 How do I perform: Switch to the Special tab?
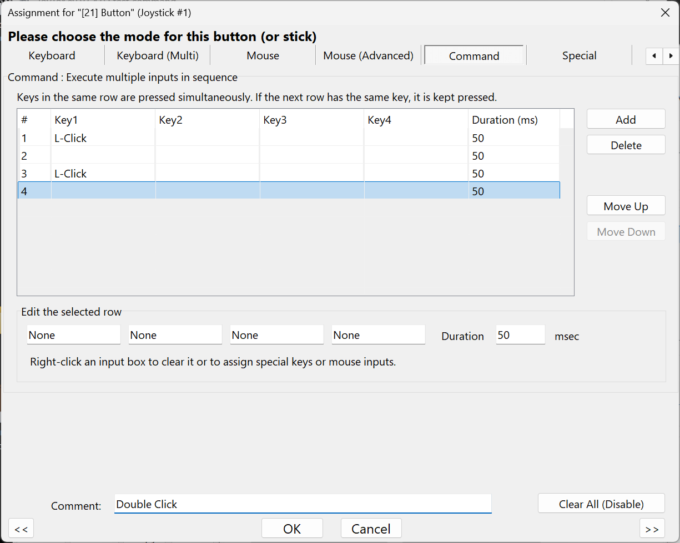[x=579, y=56]
